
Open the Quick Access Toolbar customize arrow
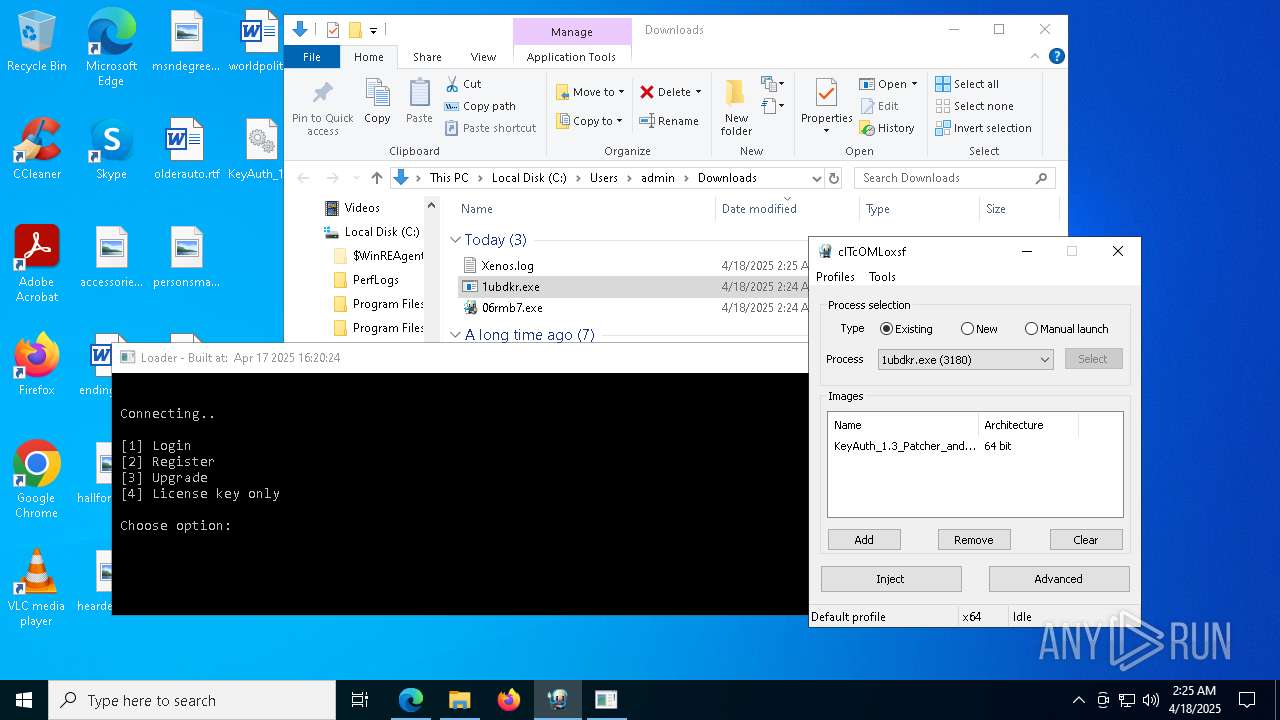(373, 30)
